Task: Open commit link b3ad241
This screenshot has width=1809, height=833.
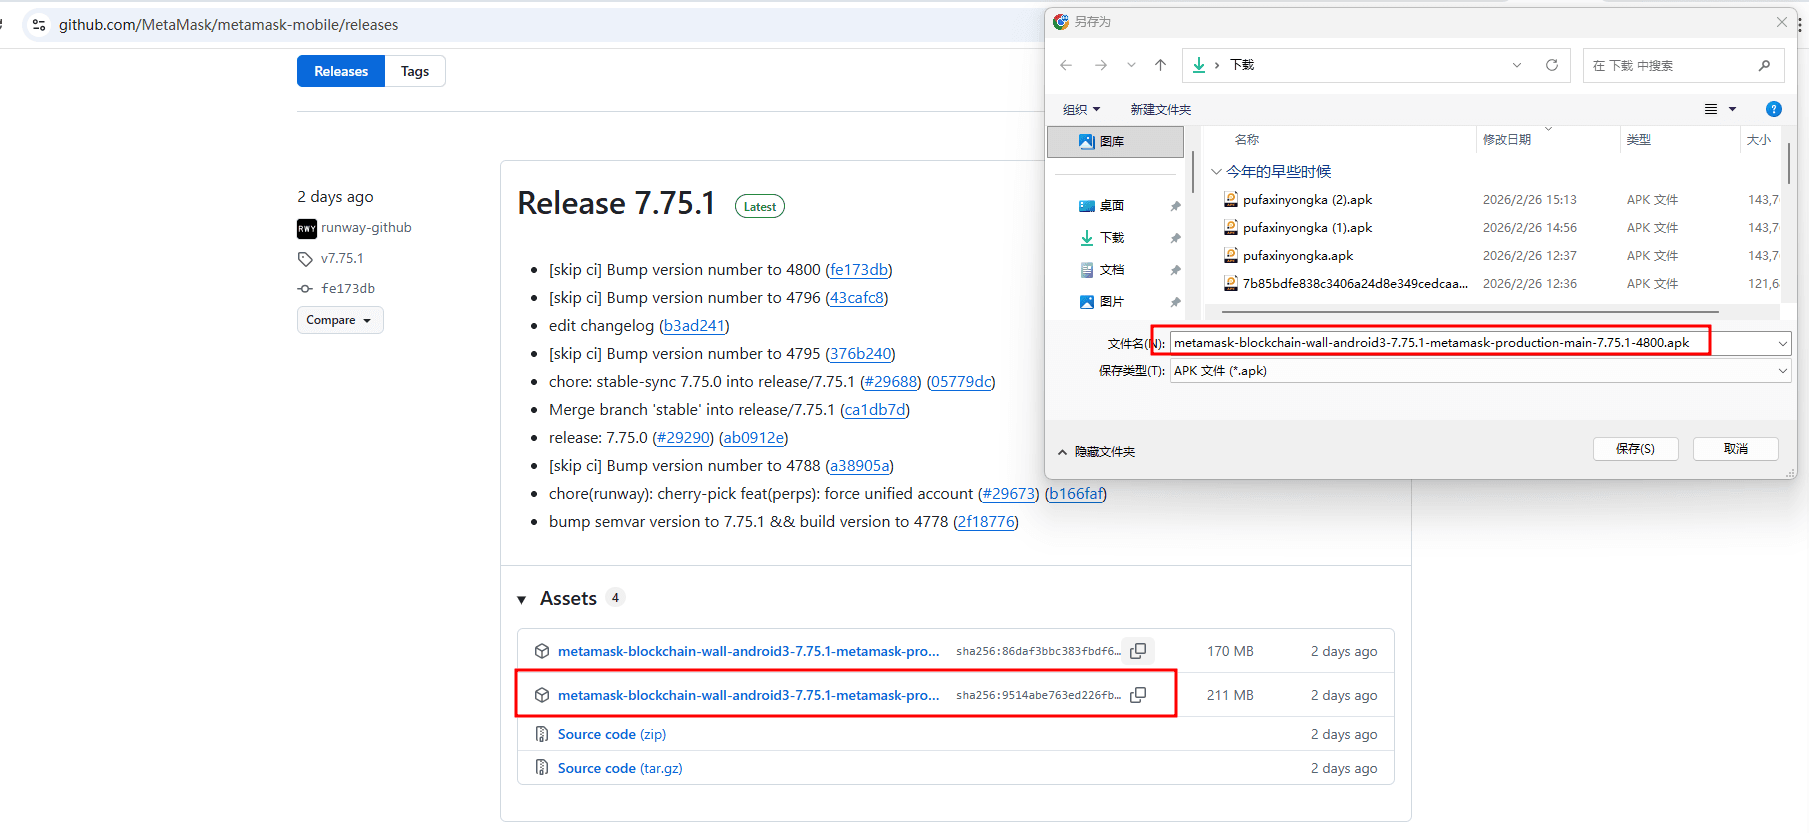Action: (x=694, y=326)
